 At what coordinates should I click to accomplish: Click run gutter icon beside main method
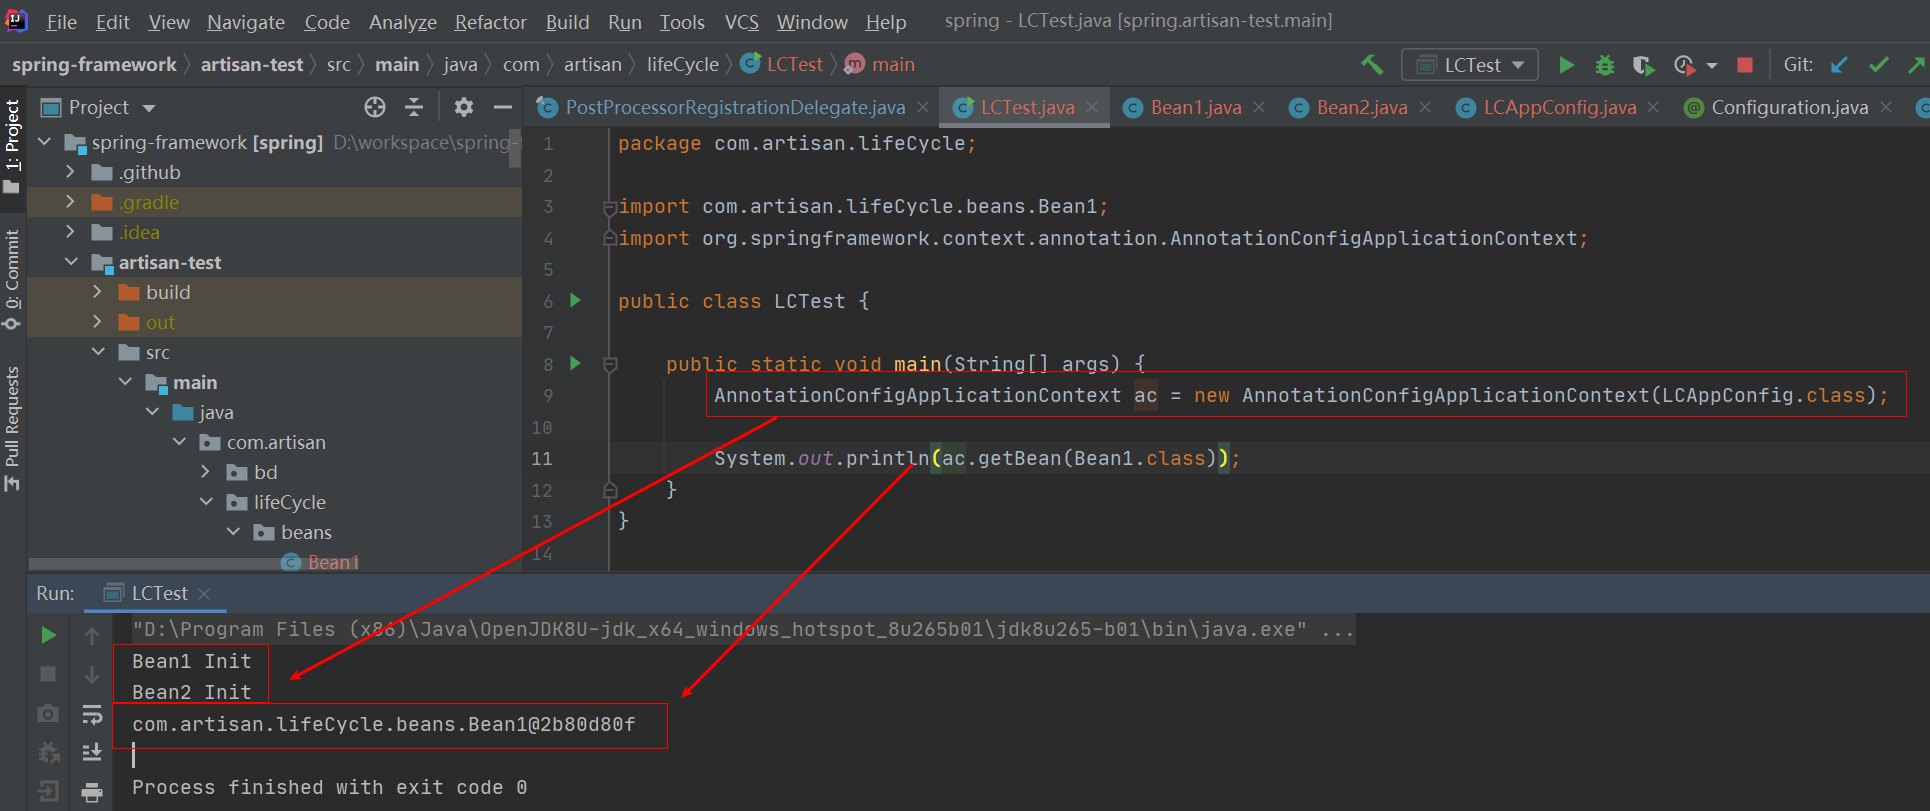[575, 363]
